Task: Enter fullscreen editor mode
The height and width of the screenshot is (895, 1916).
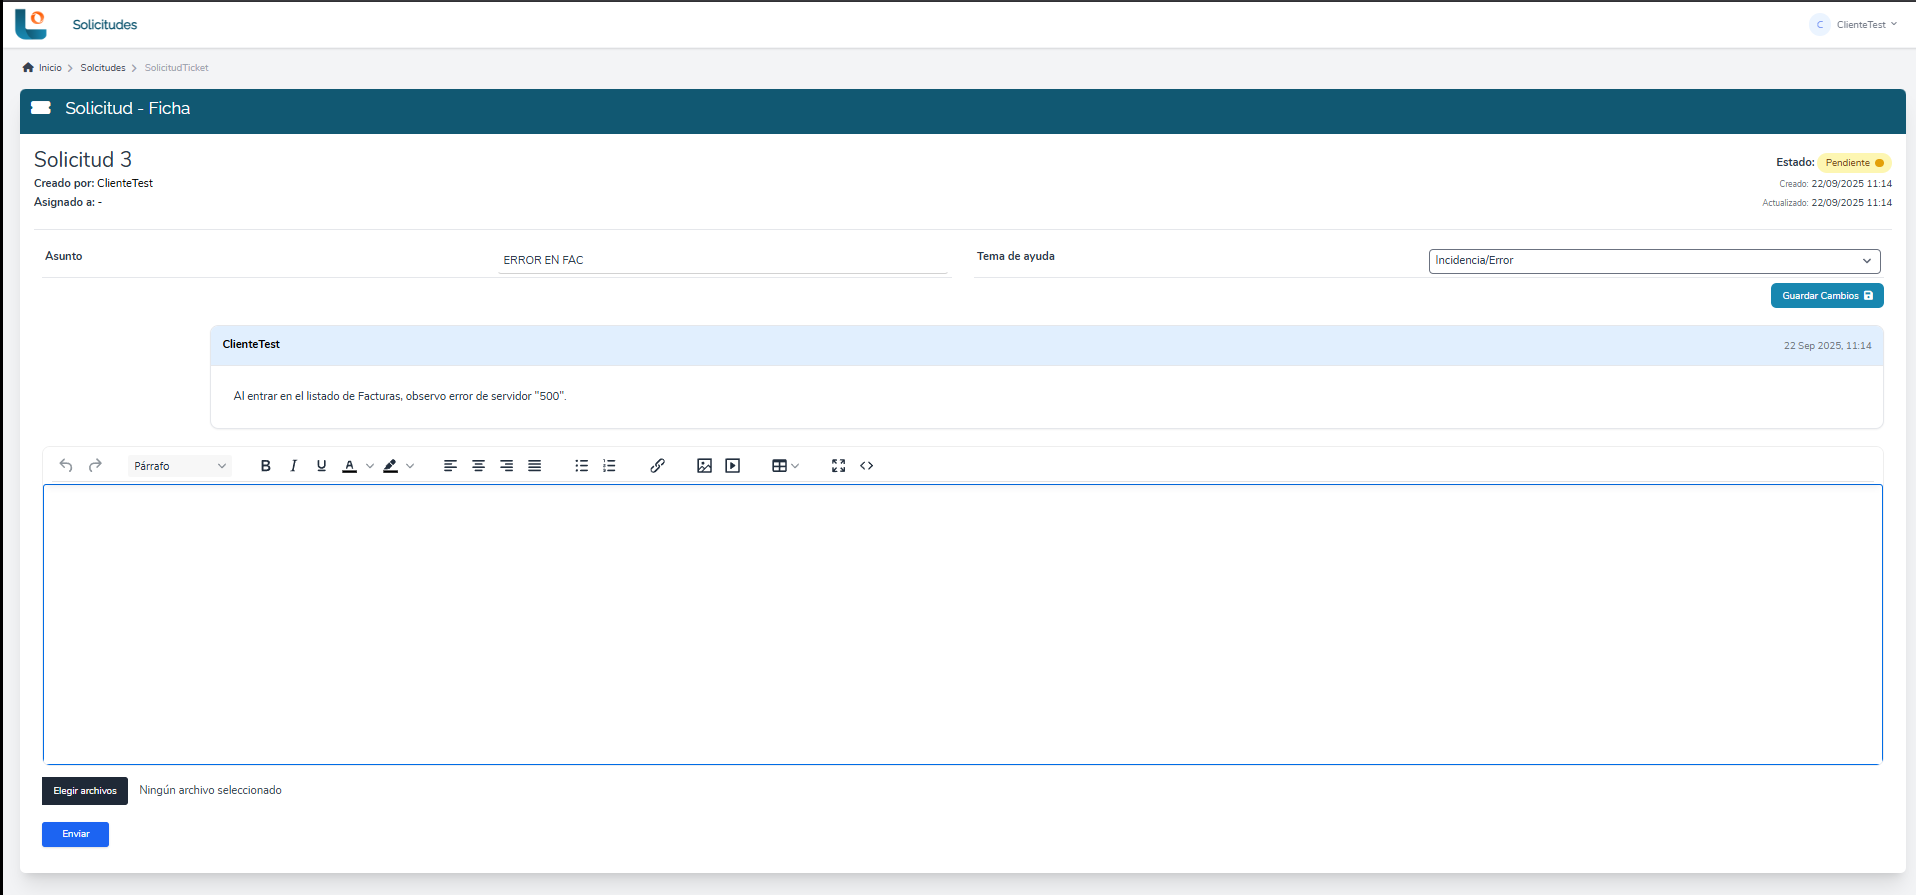Action: 838,466
